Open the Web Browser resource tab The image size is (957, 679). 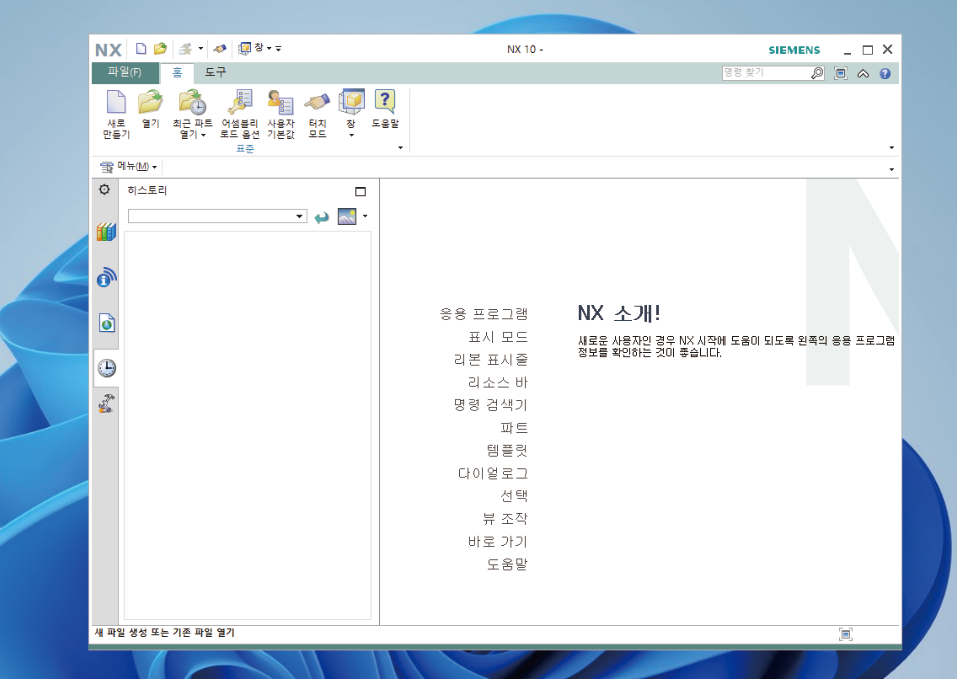tap(107, 323)
